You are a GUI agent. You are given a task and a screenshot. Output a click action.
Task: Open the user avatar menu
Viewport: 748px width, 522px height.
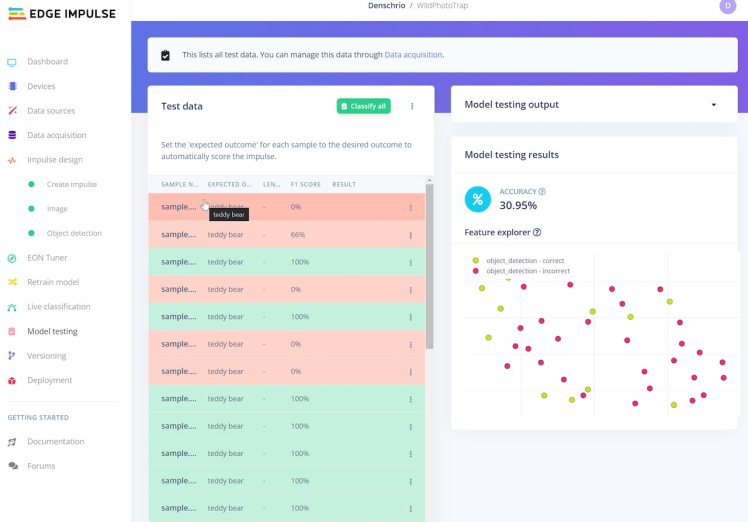click(727, 6)
